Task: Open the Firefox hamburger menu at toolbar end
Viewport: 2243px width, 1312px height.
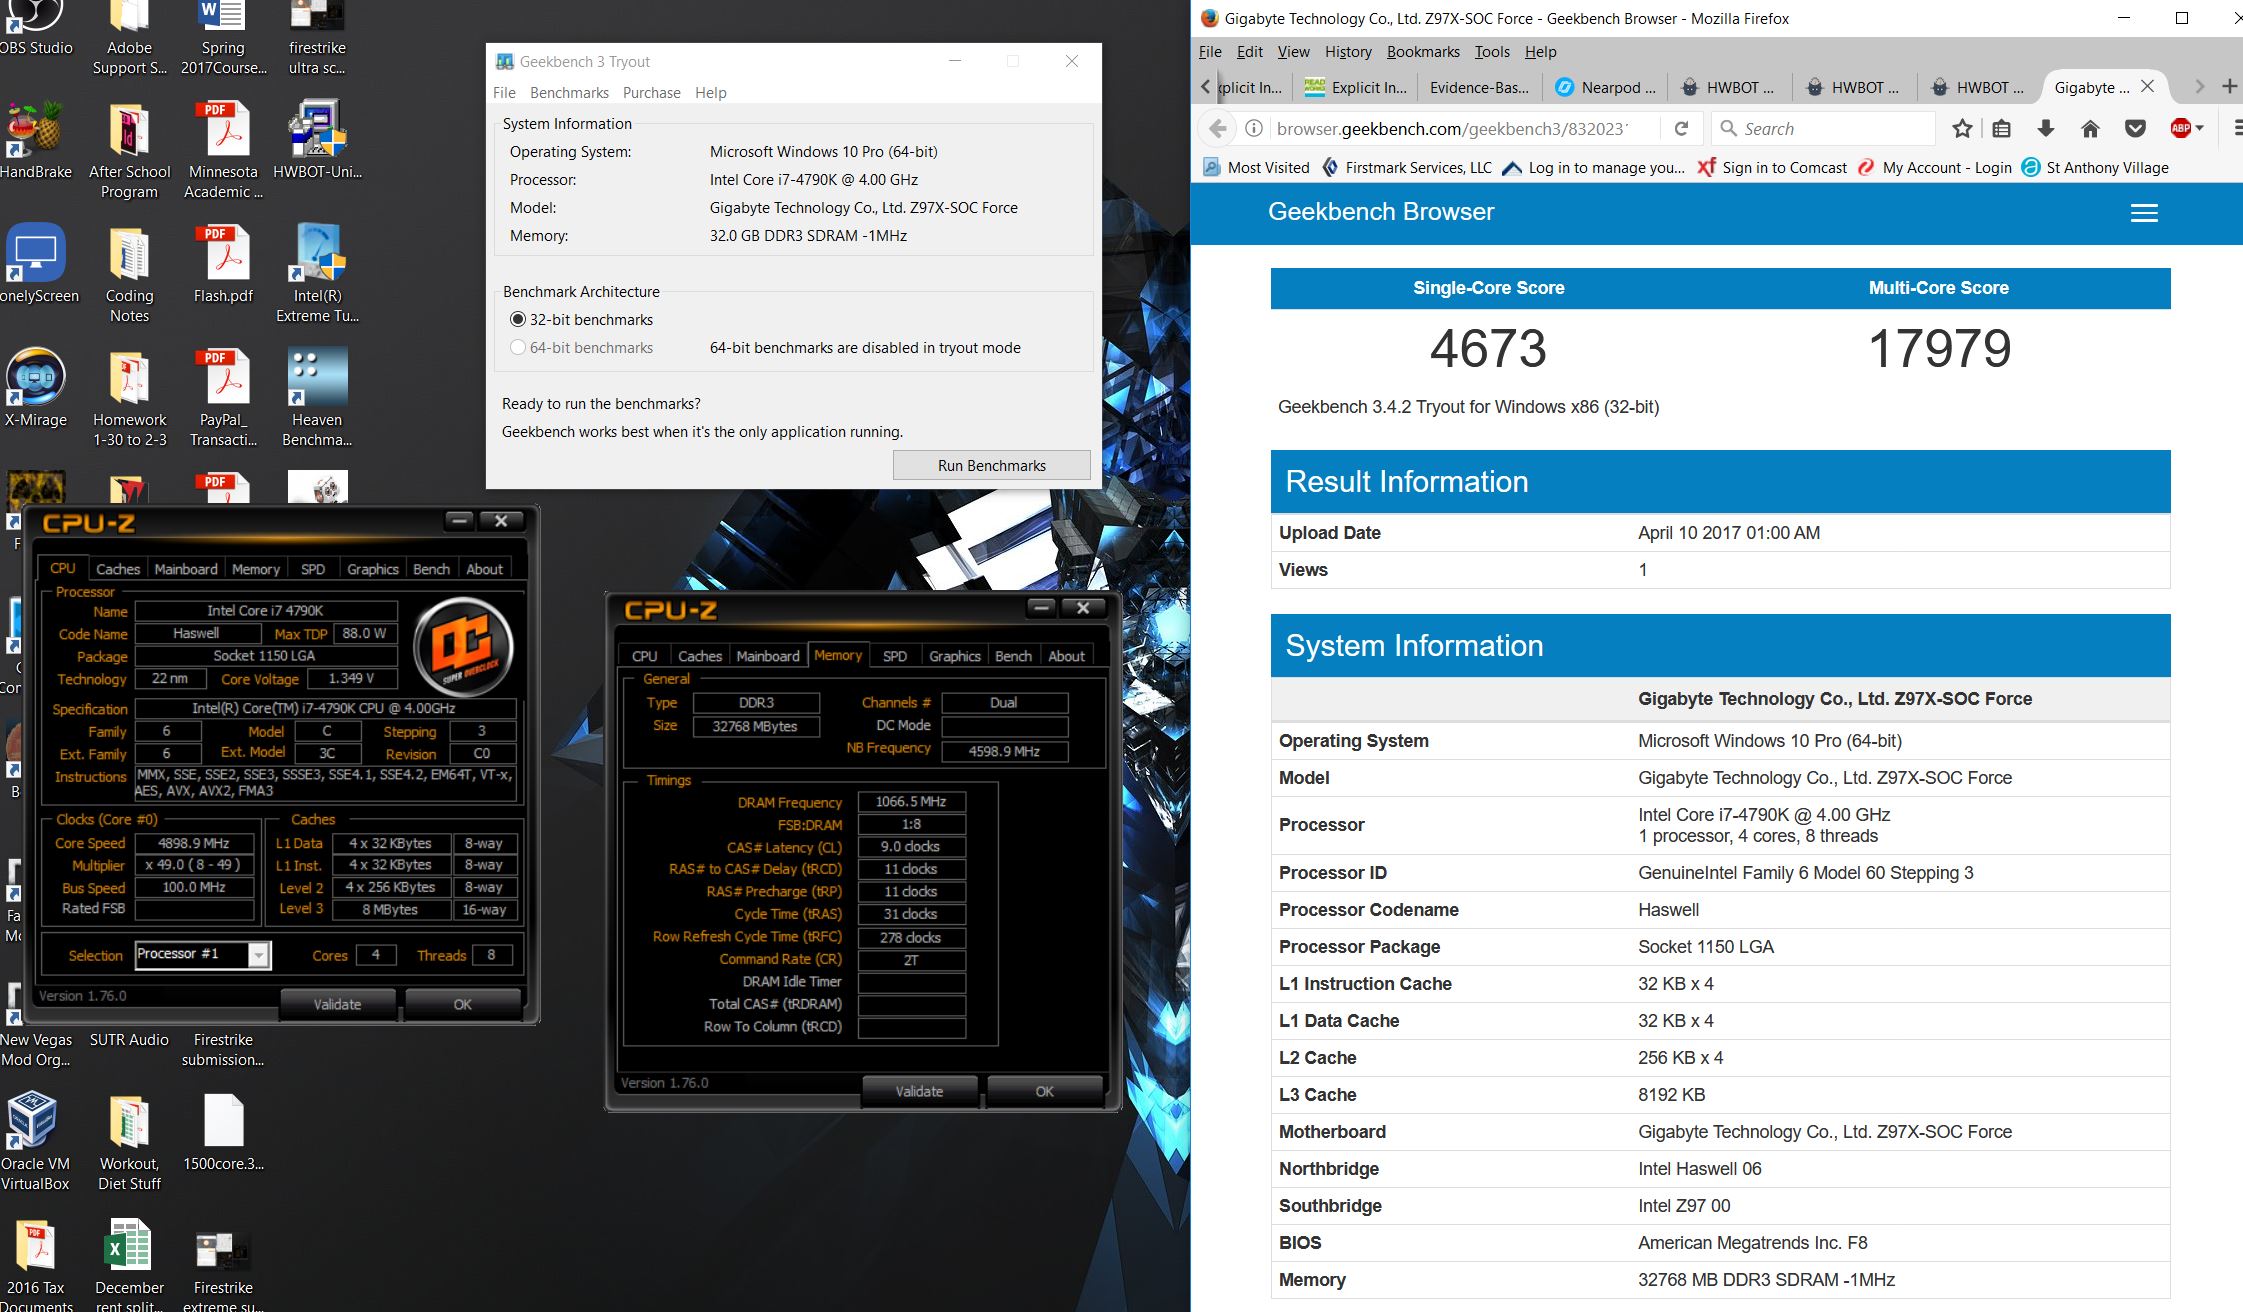Action: pyautogui.click(x=2238, y=128)
